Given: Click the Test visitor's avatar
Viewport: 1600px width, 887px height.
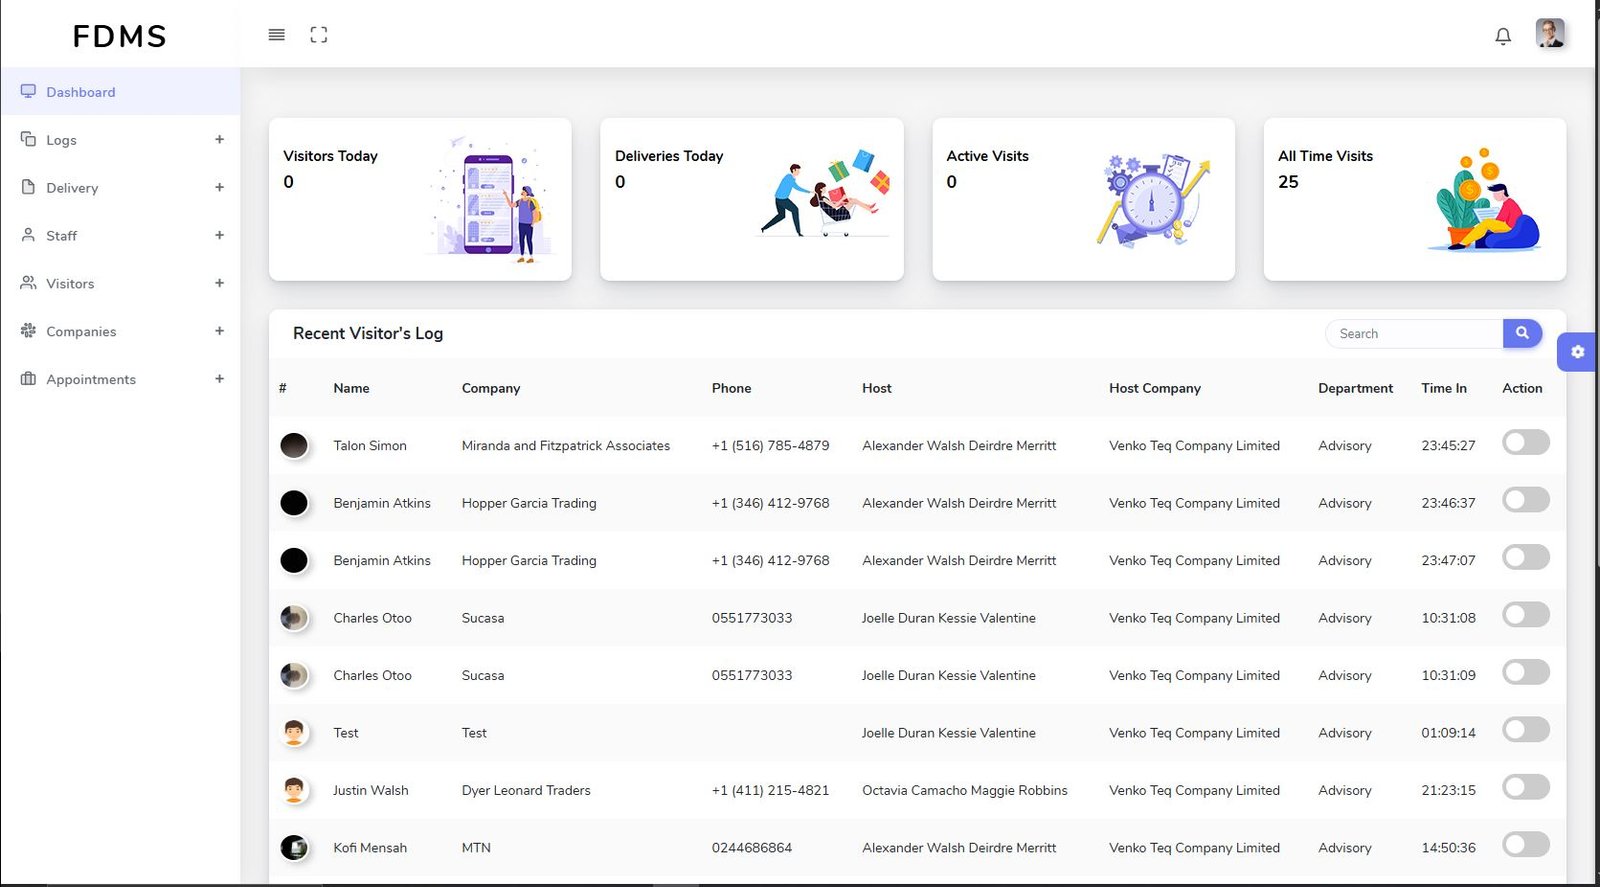Looking at the screenshot, I should [x=294, y=733].
